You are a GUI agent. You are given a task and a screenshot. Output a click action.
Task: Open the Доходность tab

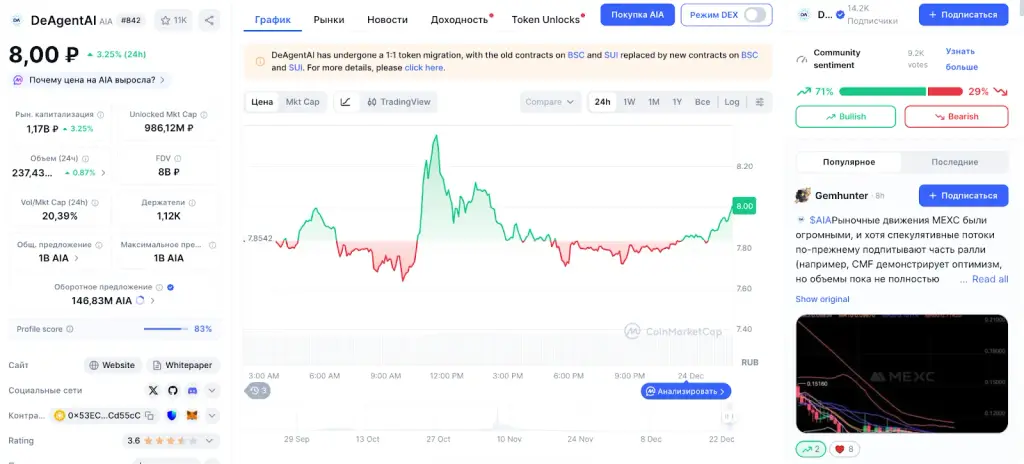460,20
